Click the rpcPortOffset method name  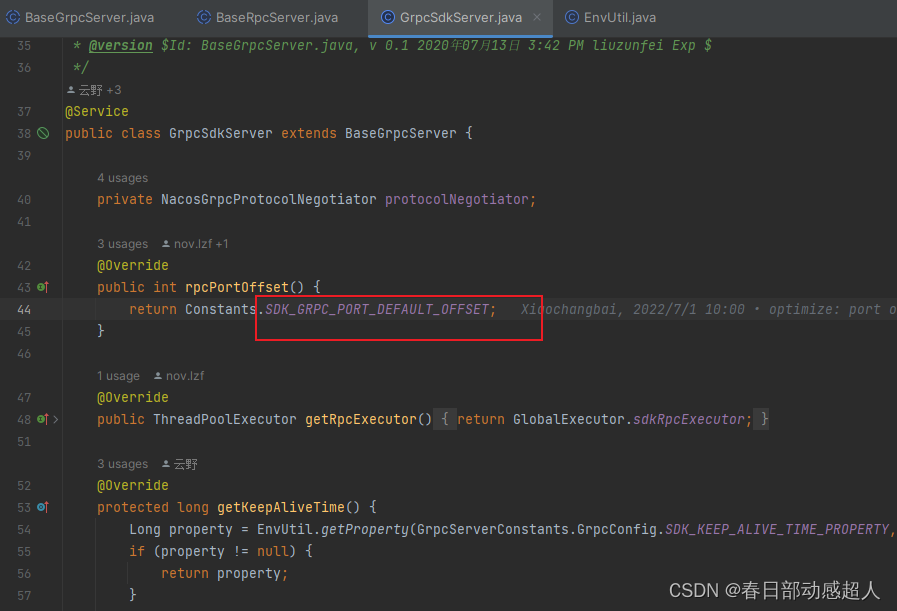coord(237,287)
